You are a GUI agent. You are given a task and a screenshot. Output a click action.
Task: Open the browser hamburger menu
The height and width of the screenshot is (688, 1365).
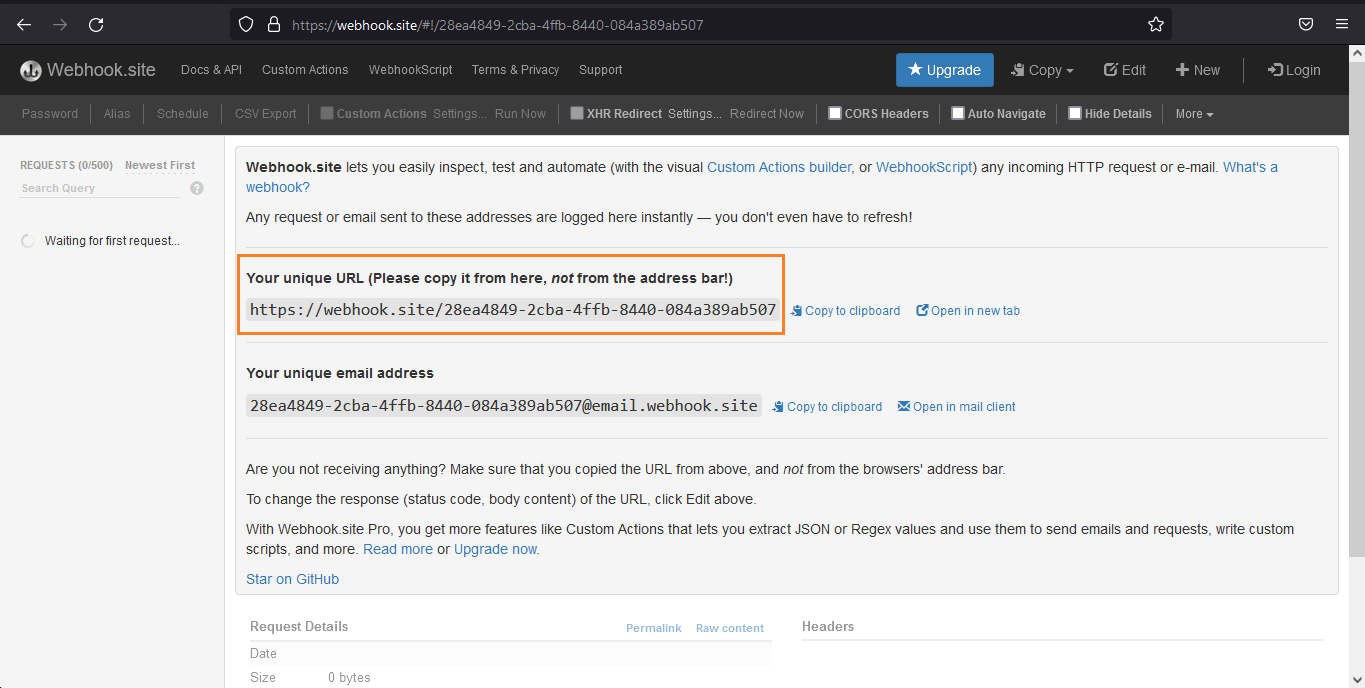click(x=1342, y=24)
